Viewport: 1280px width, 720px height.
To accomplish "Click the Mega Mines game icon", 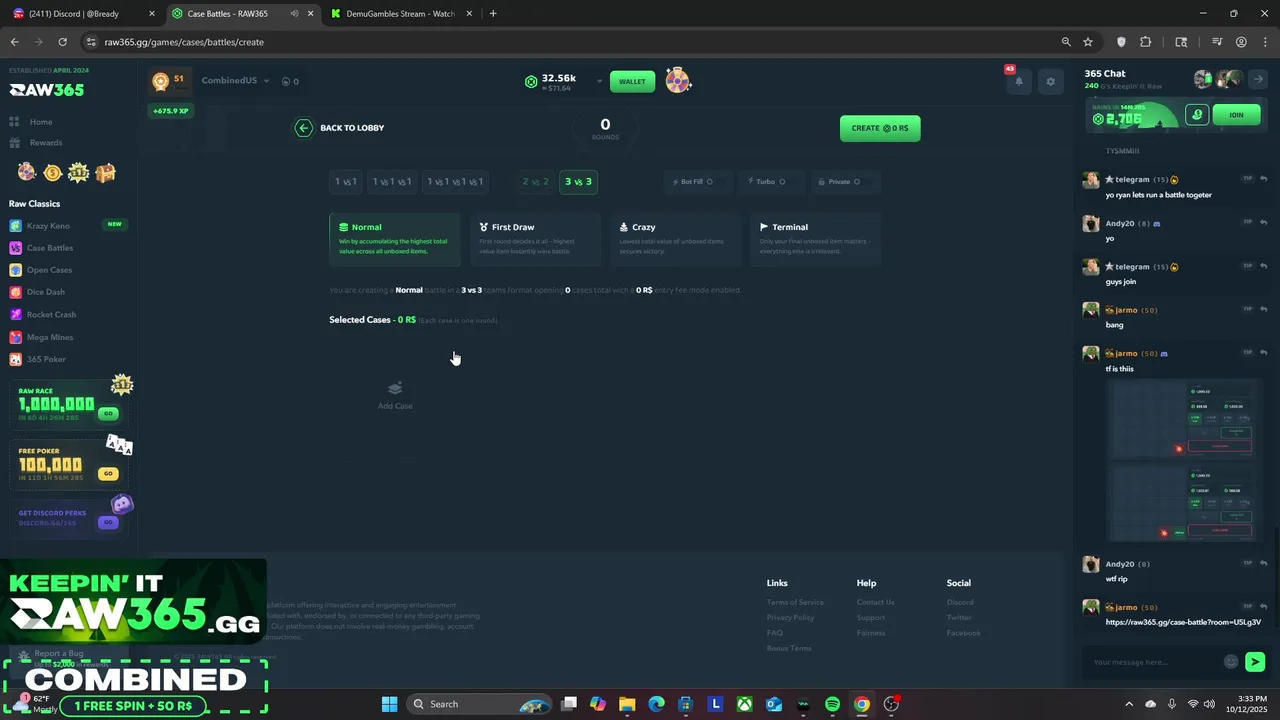I will tap(15, 337).
